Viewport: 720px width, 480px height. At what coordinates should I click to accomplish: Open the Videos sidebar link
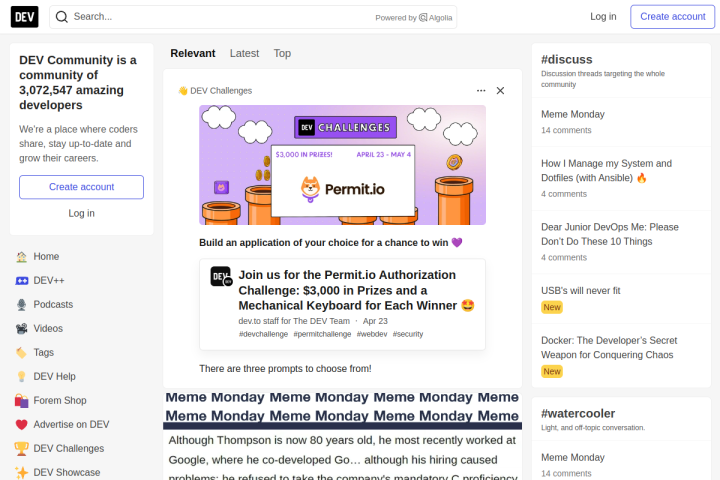pos(81,328)
